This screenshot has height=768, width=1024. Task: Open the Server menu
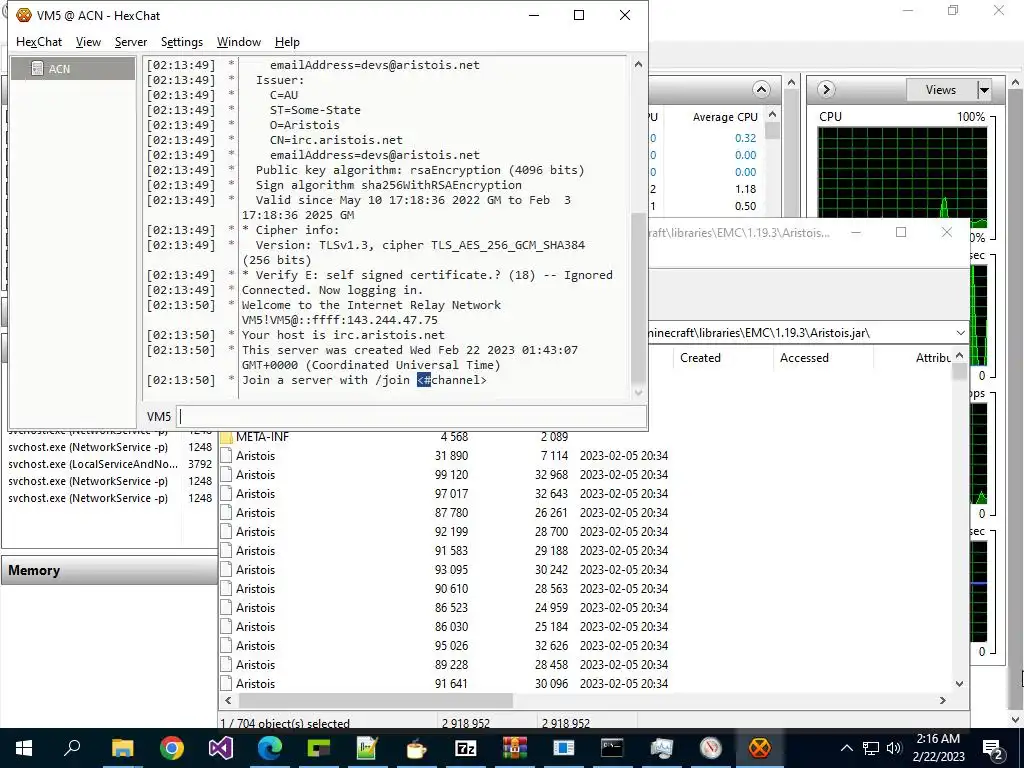click(131, 42)
